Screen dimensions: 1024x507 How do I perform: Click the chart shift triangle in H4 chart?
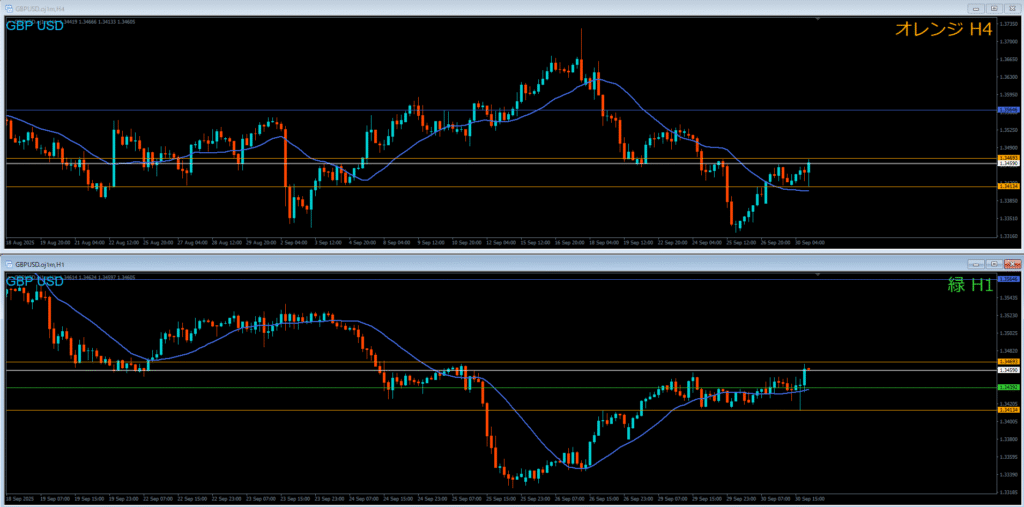[818, 19]
